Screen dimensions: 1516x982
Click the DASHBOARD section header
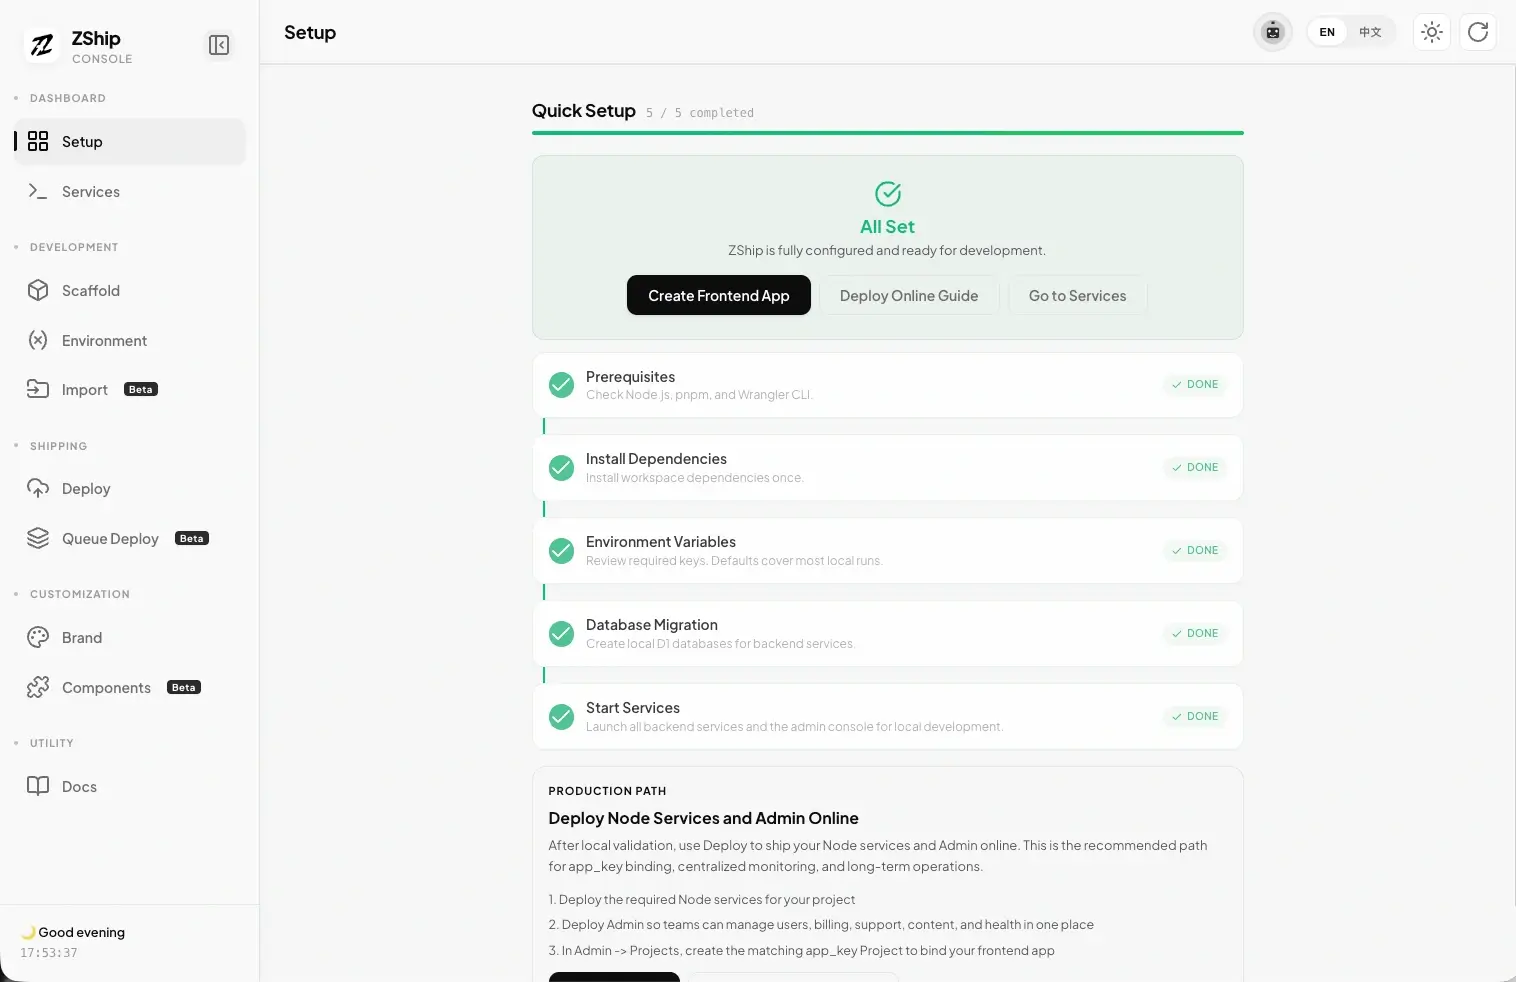click(x=68, y=98)
